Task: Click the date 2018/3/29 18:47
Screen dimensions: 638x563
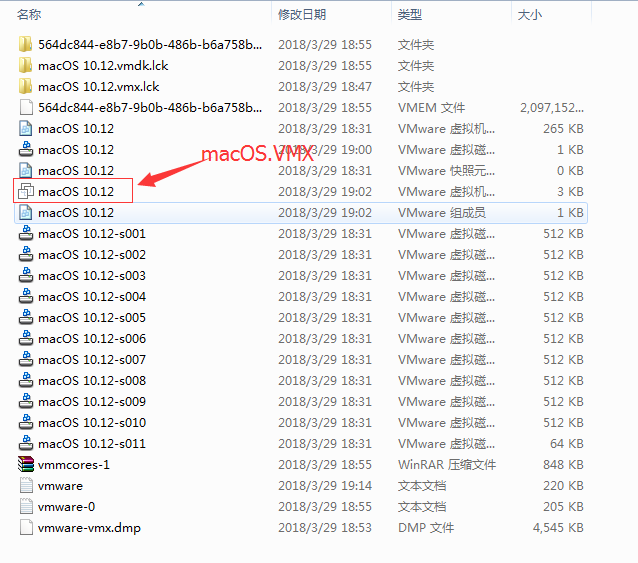Action: 325,87
